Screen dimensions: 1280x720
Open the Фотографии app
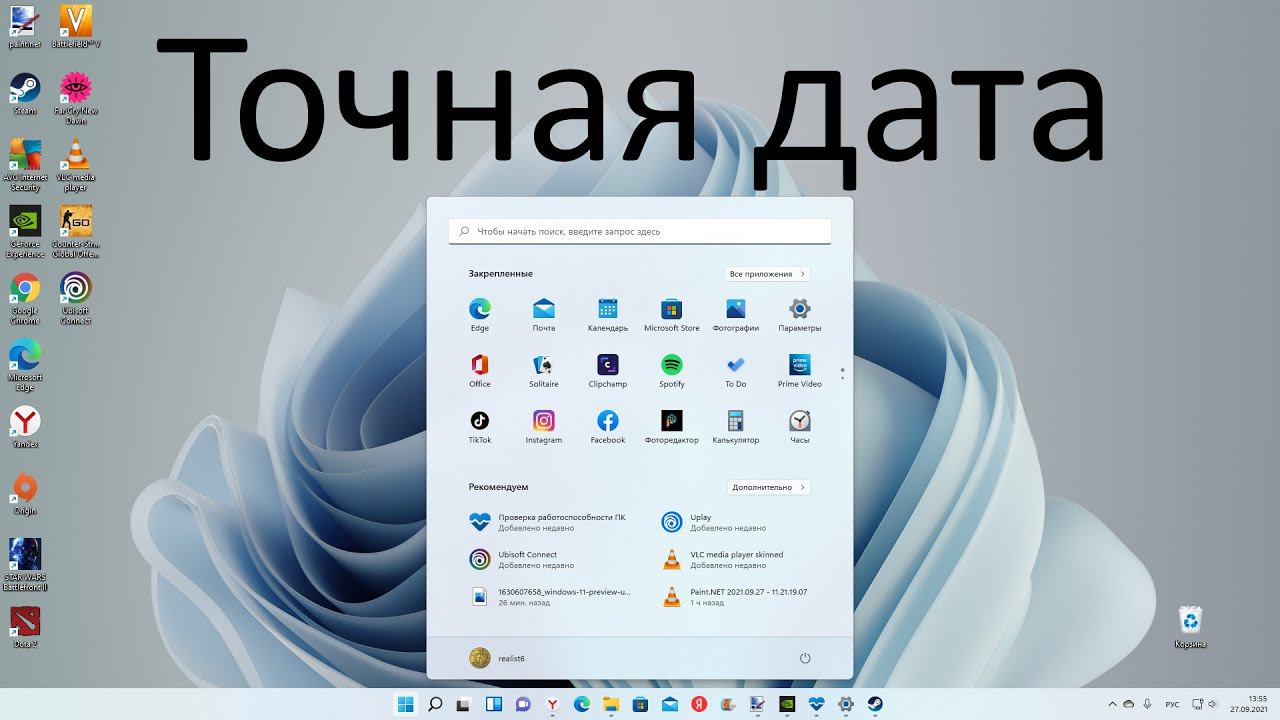pyautogui.click(x=736, y=314)
